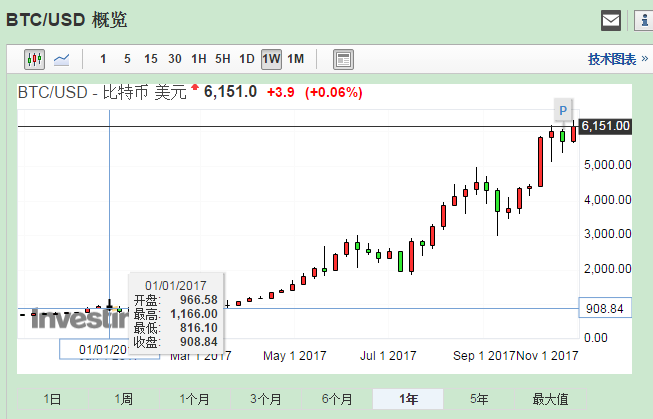Screen dimensions: 653x419
Task: Select the 1H interval
Action: 199,59
